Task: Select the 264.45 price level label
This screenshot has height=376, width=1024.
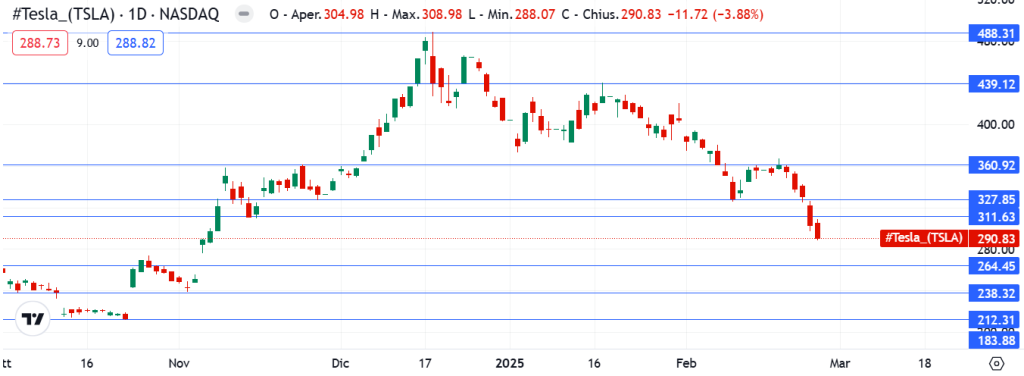Action: (994, 266)
